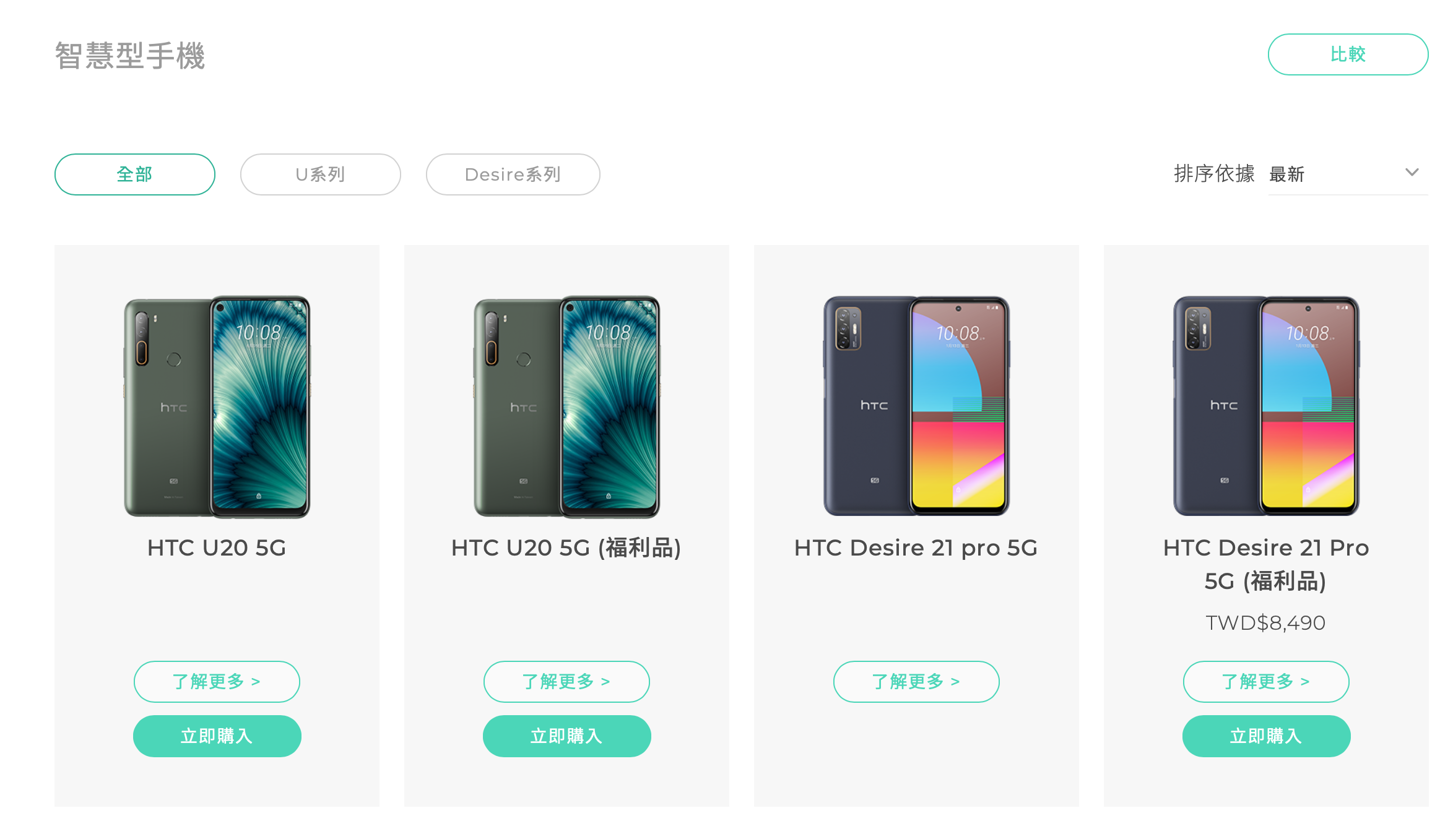Click the 比較 compare button

[x=1348, y=54]
